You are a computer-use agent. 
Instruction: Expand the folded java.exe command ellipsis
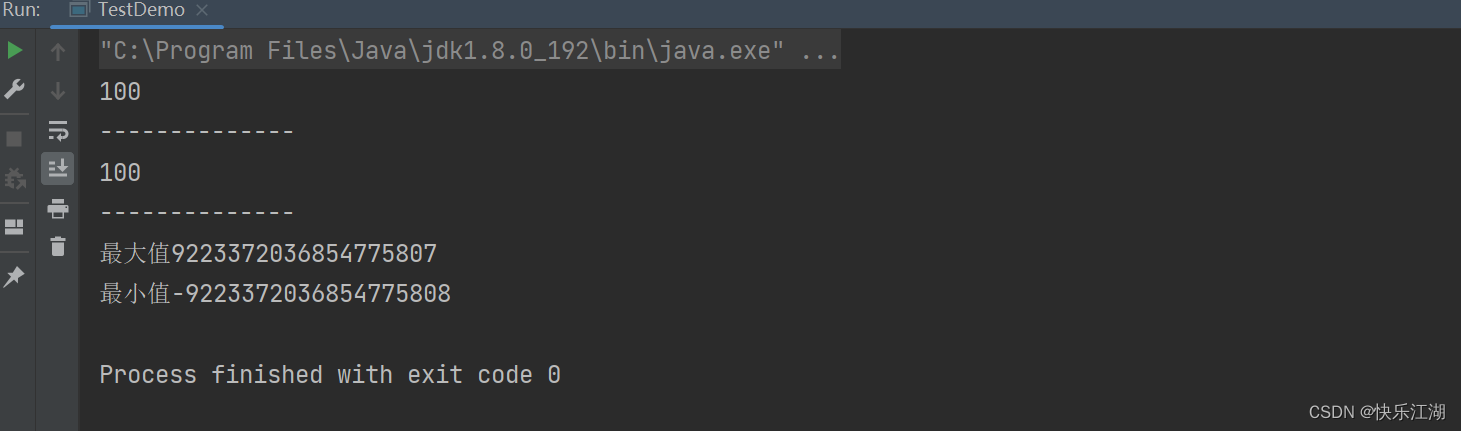tap(820, 51)
